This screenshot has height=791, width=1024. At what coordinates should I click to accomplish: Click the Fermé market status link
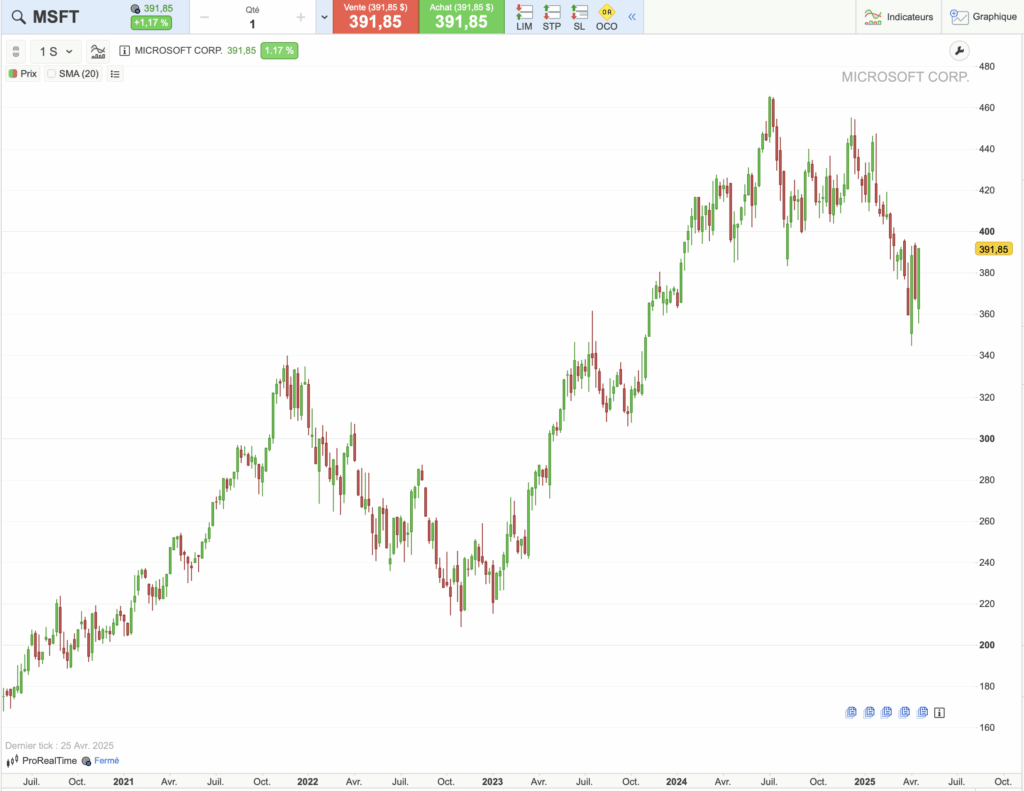coord(106,761)
